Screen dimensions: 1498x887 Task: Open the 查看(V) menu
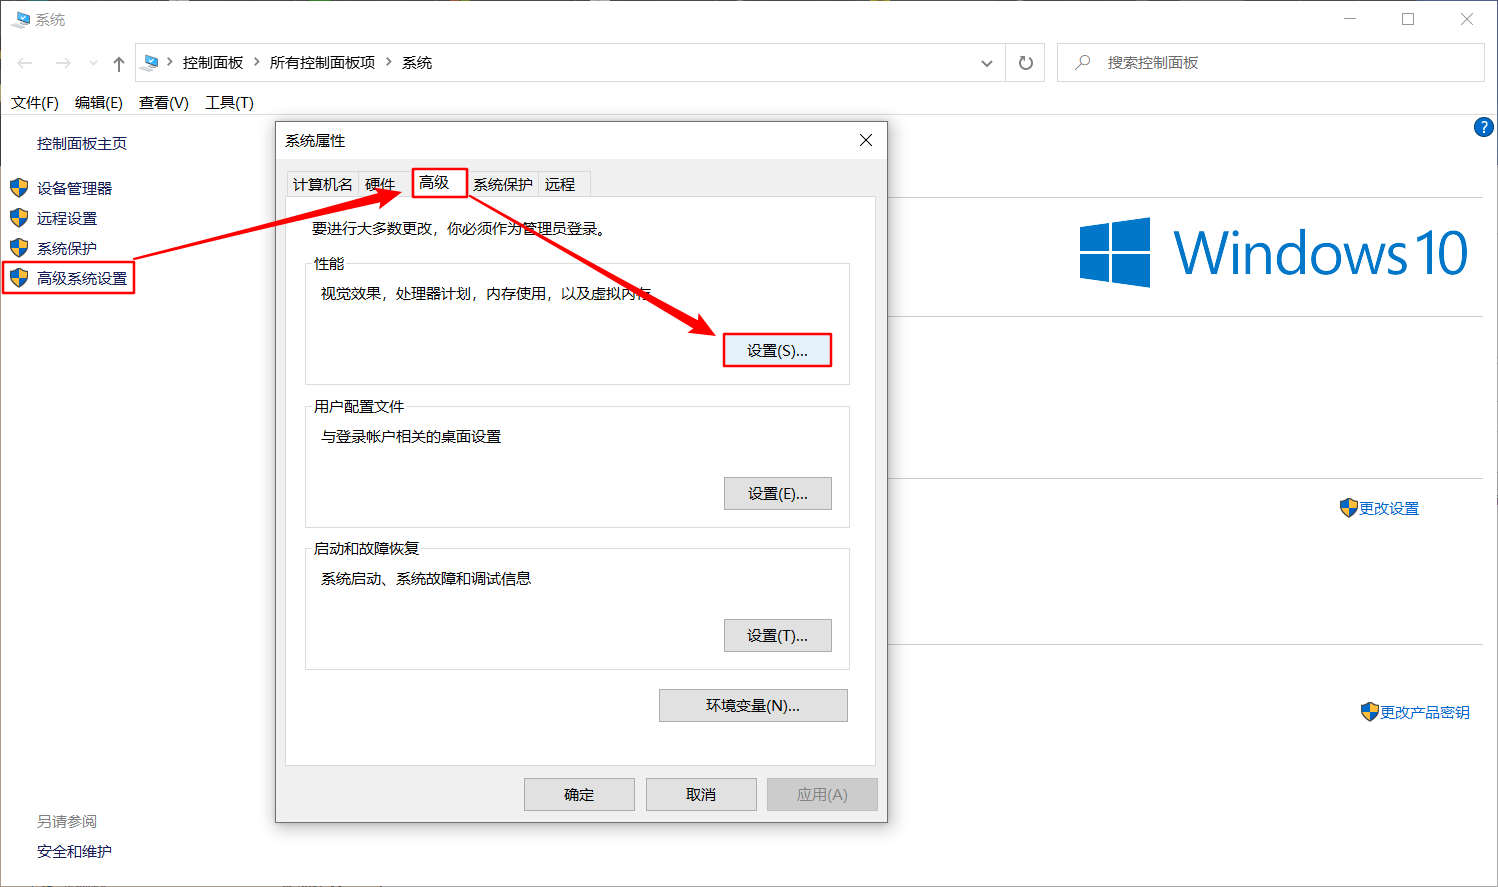[164, 103]
